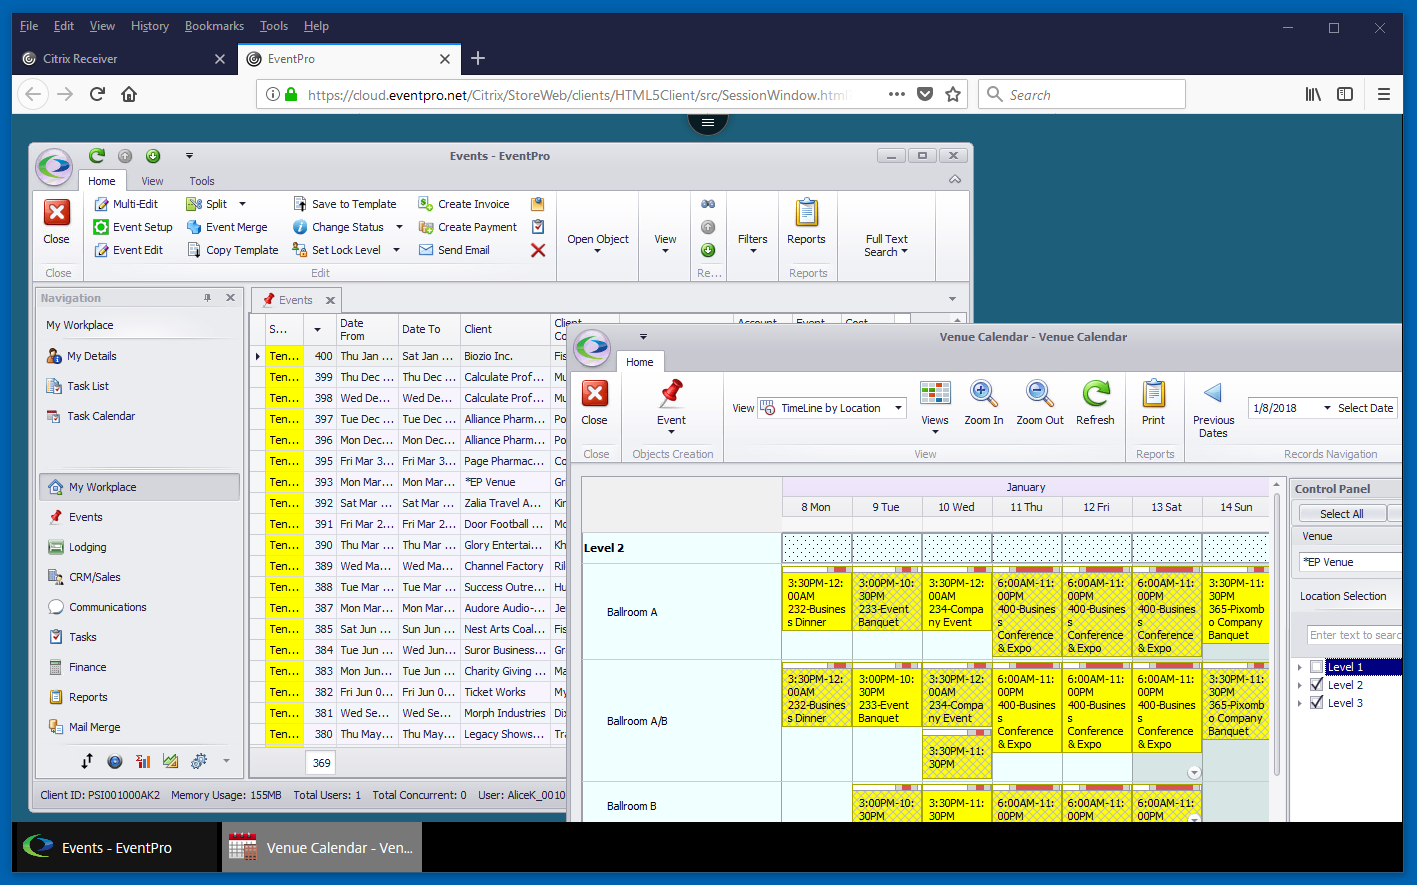
Task: Click the green refresh arrow in Events quick toolbar
Action: [x=97, y=155]
